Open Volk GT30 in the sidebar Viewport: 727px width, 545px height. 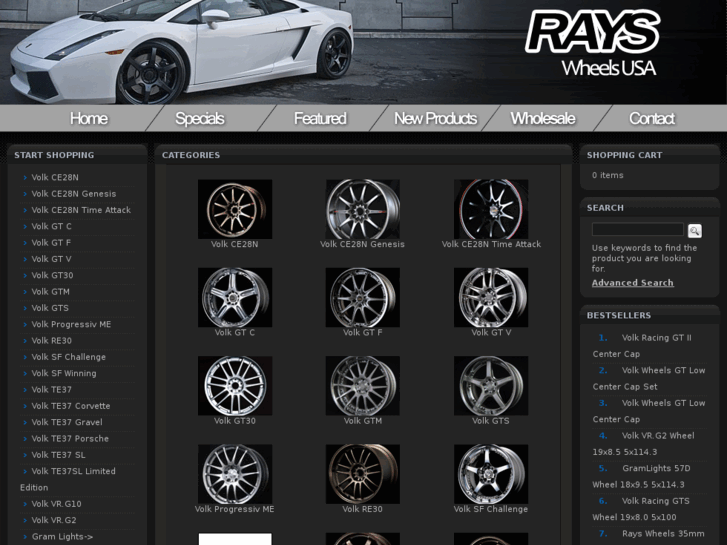coord(52,275)
